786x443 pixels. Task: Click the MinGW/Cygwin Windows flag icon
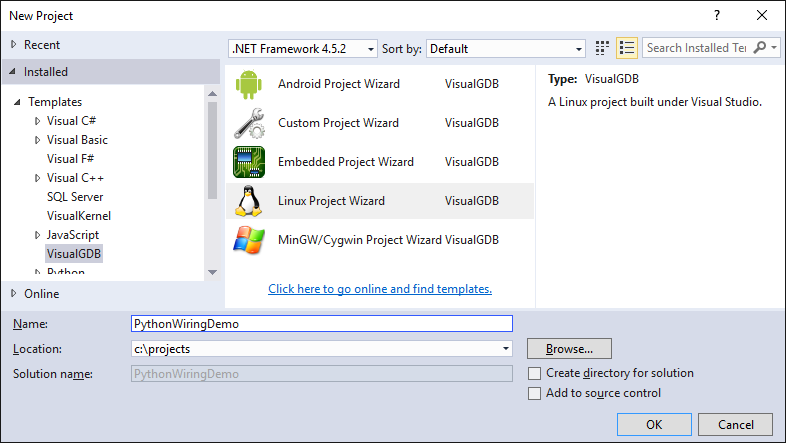pos(248,240)
